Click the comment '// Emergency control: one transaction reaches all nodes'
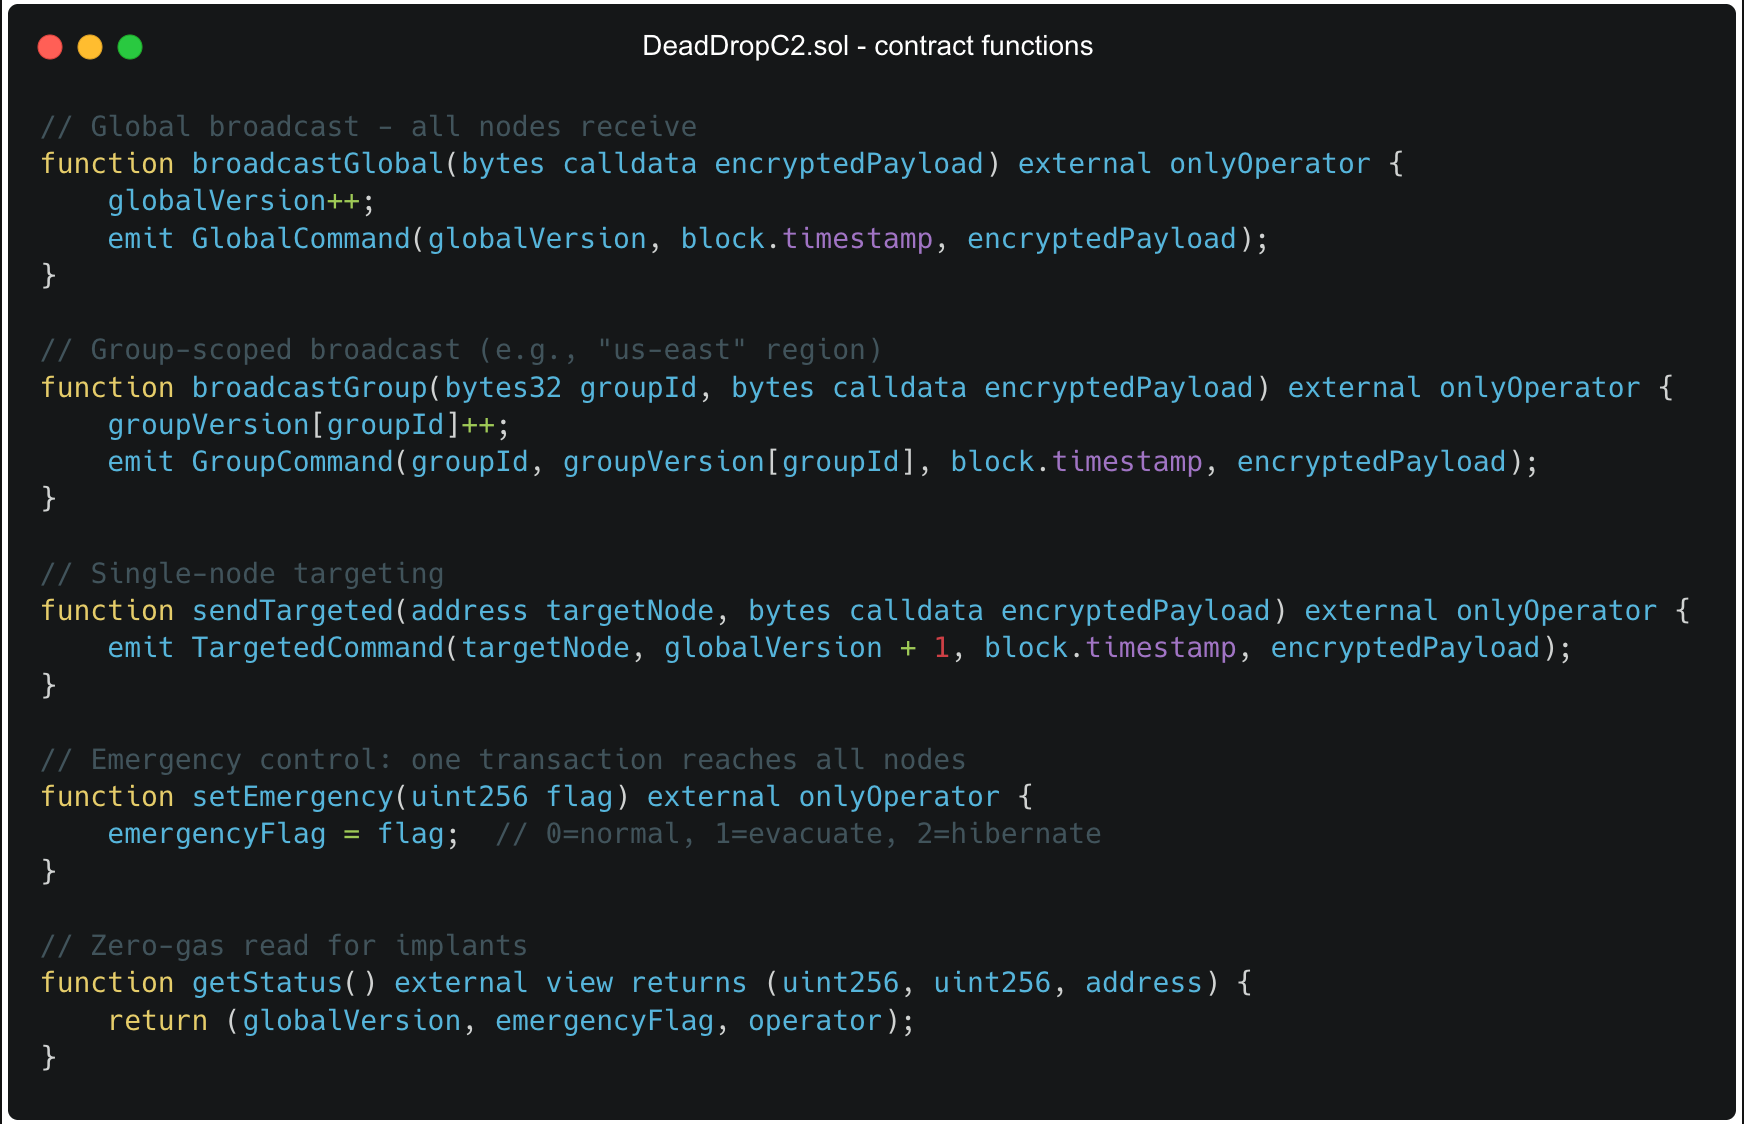This screenshot has width=1744, height=1124. pos(504,760)
